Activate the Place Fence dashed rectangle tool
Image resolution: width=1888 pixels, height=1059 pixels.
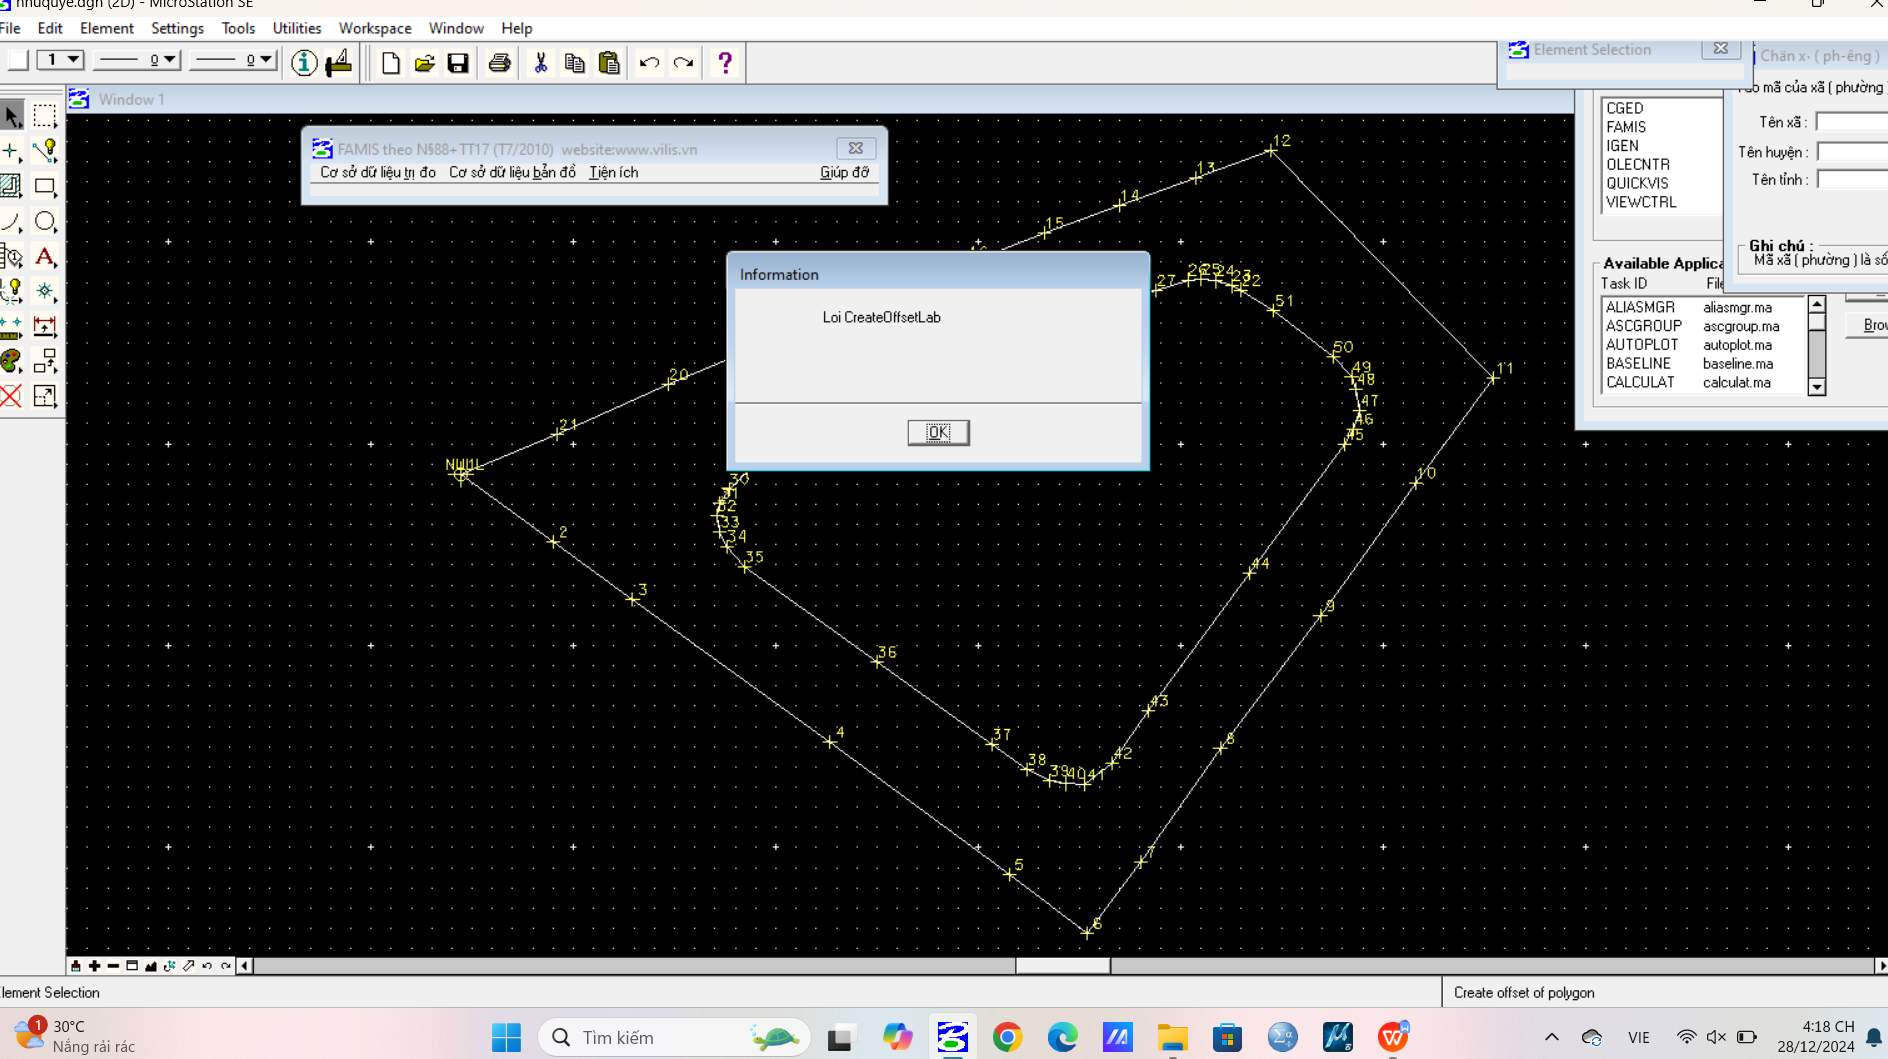point(45,116)
